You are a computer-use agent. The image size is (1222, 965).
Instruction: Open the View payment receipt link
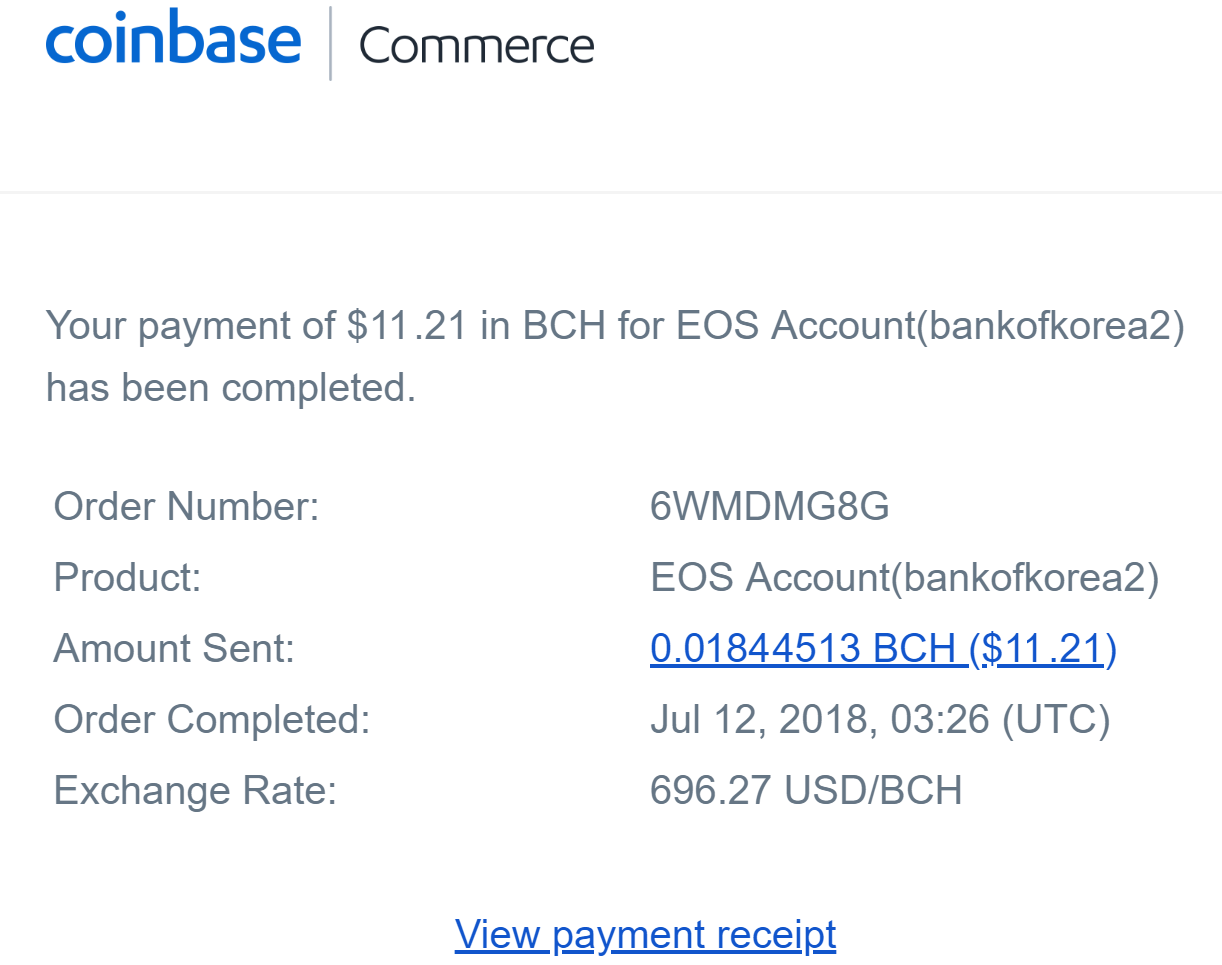(645, 934)
